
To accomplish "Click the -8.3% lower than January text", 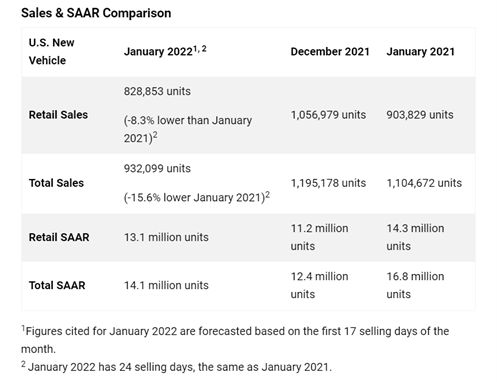I will tap(188, 120).
